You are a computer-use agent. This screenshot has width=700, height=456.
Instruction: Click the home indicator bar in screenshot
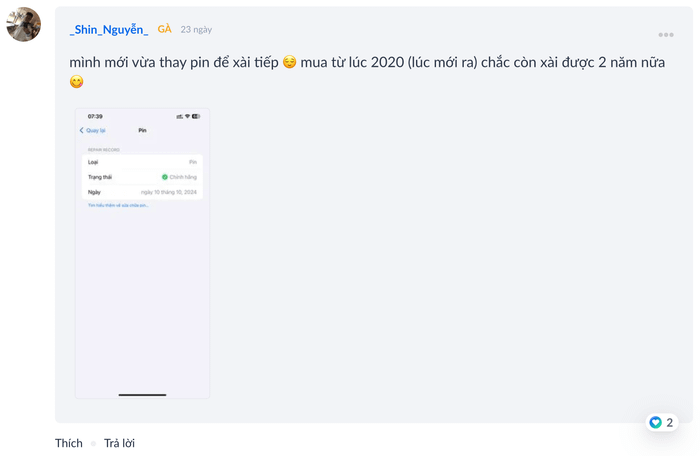pos(142,395)
